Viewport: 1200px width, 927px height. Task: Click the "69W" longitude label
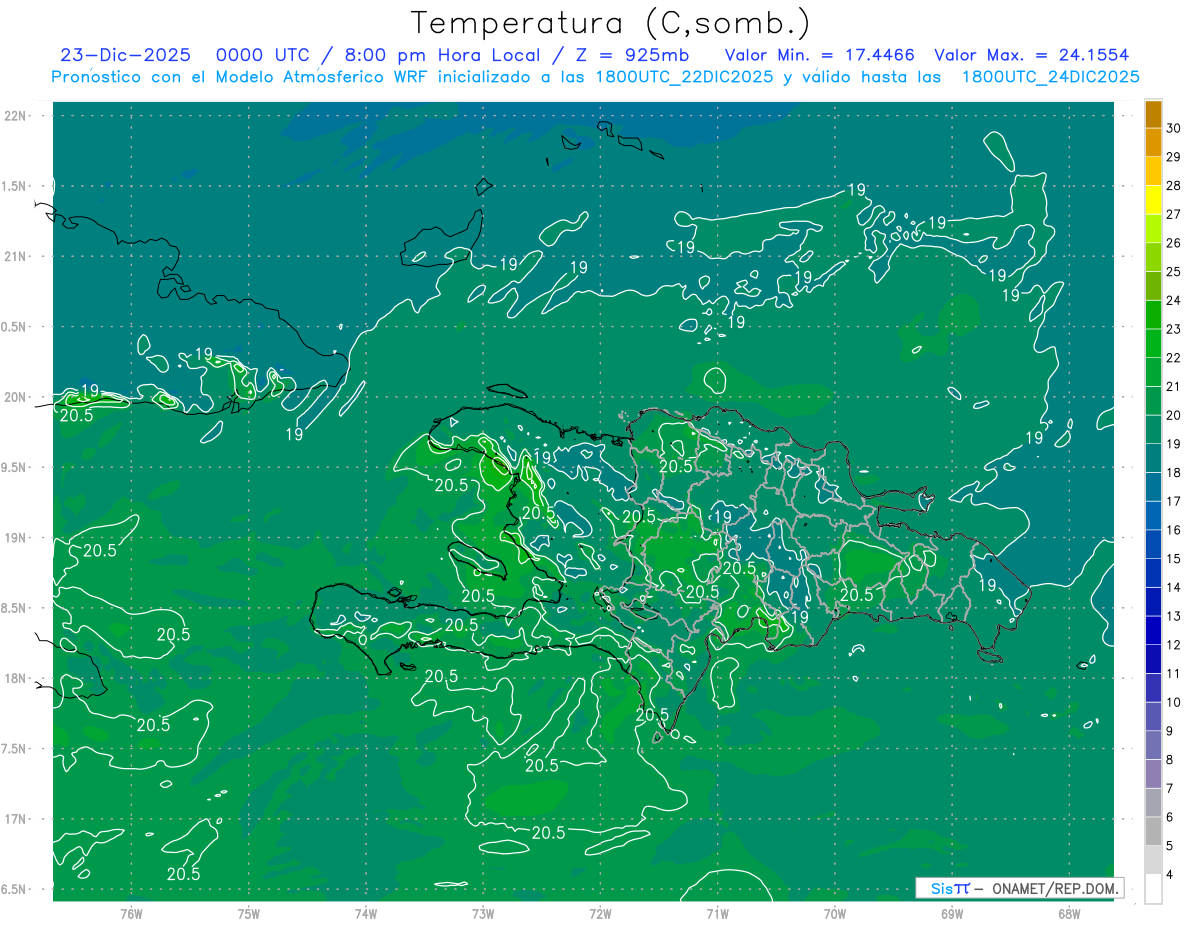pos(952,913)
